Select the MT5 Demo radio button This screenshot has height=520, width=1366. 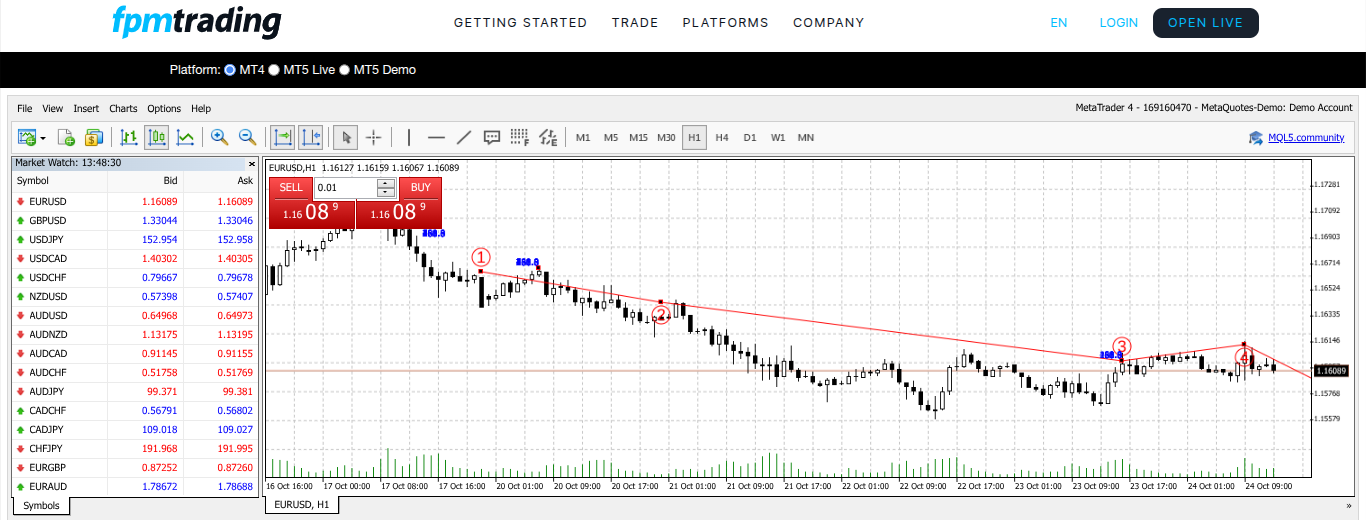pos(345,70)
